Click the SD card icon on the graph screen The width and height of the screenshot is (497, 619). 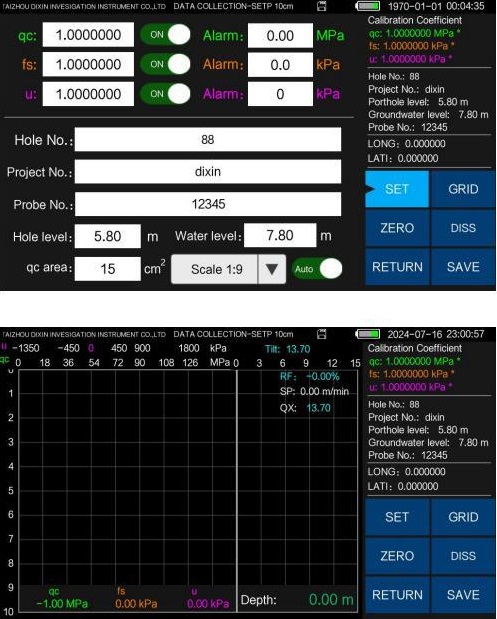click(322, 334)
